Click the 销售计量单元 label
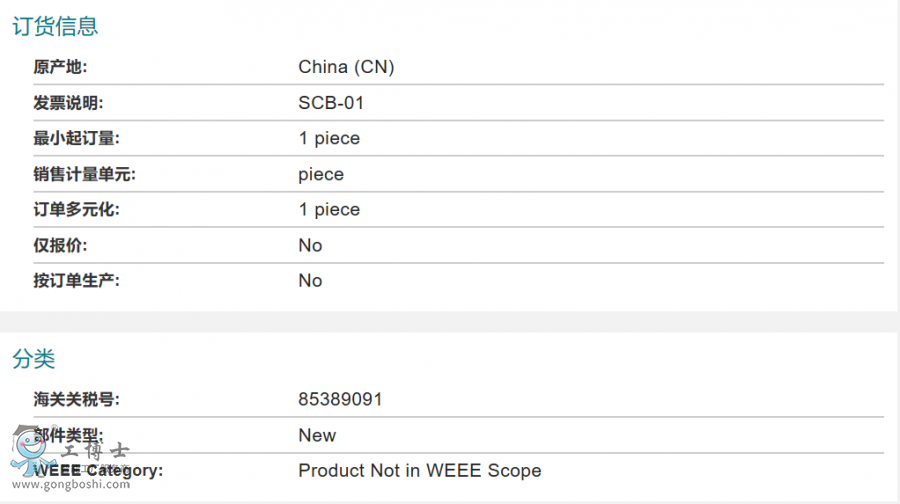This screenshot has width=900, height=504. 84,174
